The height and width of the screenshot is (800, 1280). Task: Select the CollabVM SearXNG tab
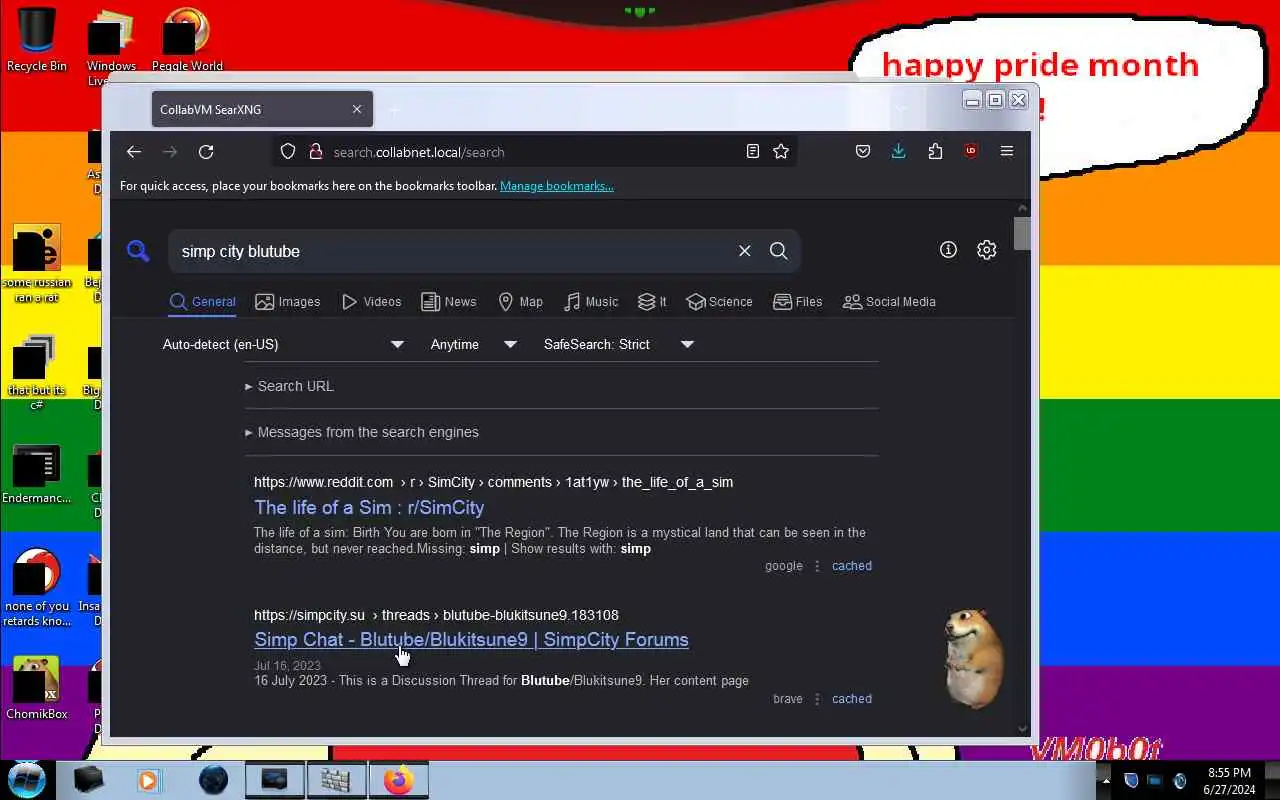tap(262, 109)
